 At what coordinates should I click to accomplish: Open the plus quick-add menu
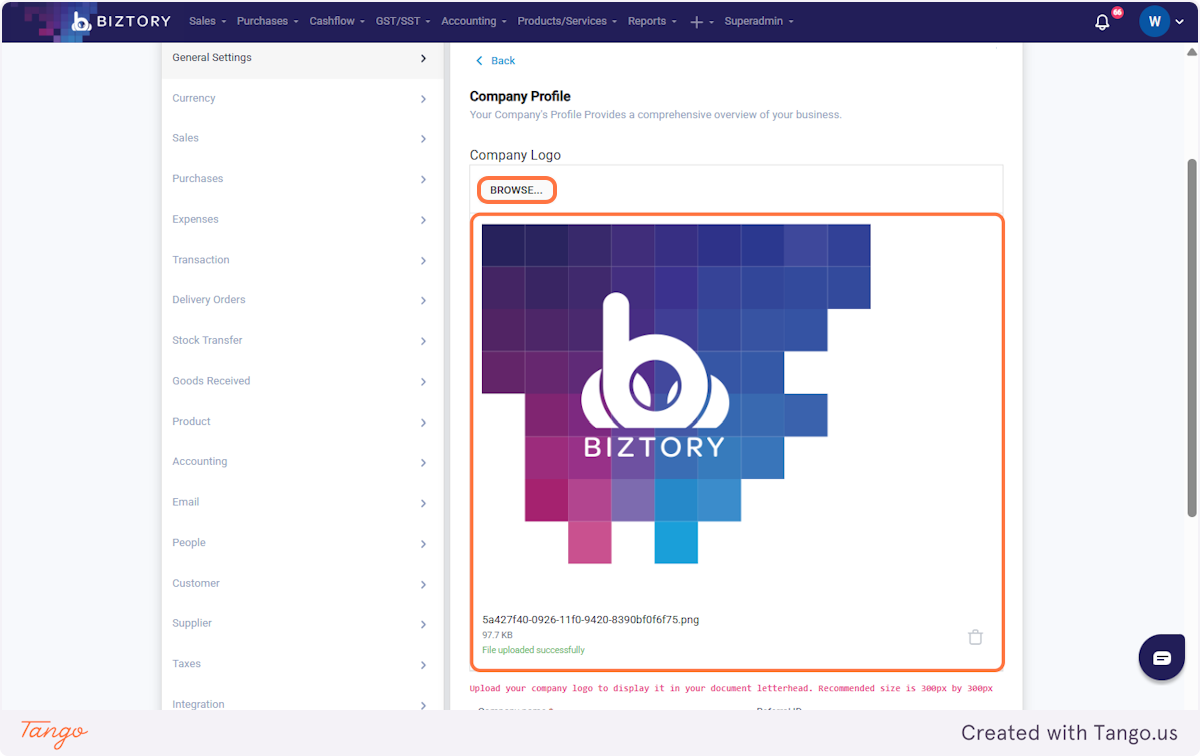(702, 22)
